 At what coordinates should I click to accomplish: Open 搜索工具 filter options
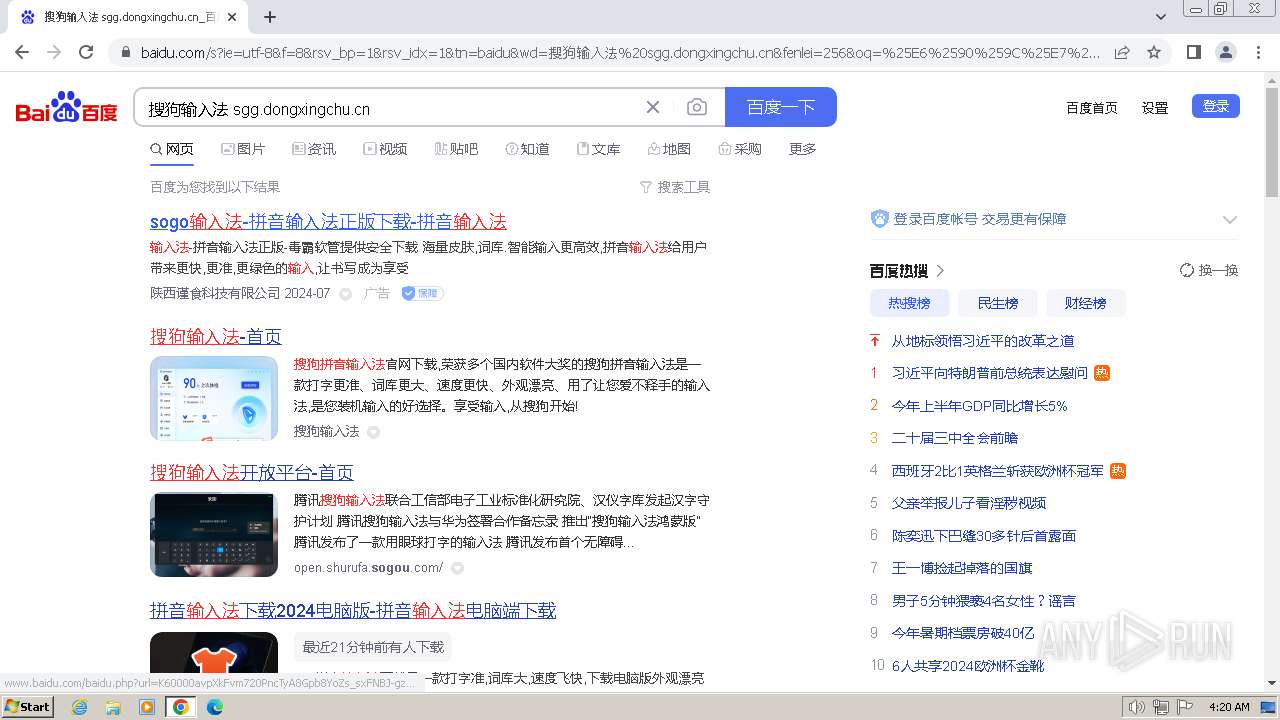(675, 187)
